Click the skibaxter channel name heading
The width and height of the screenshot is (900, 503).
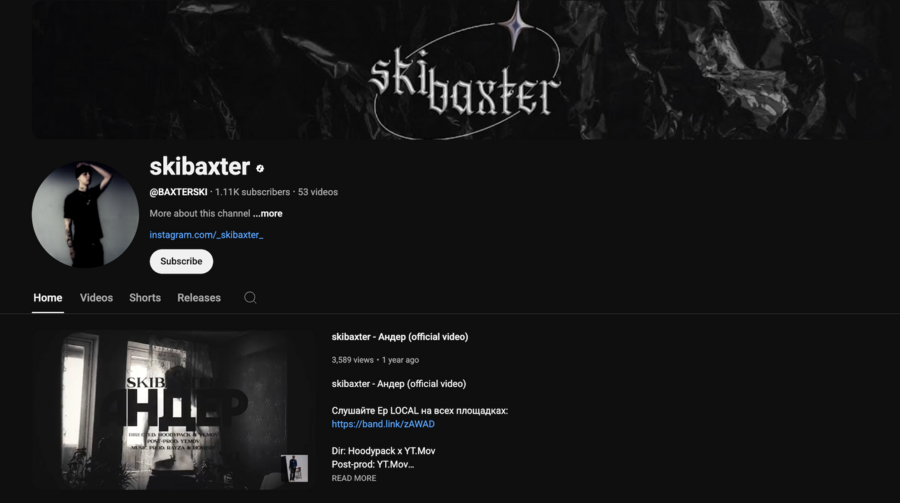(x=200, y=167)
